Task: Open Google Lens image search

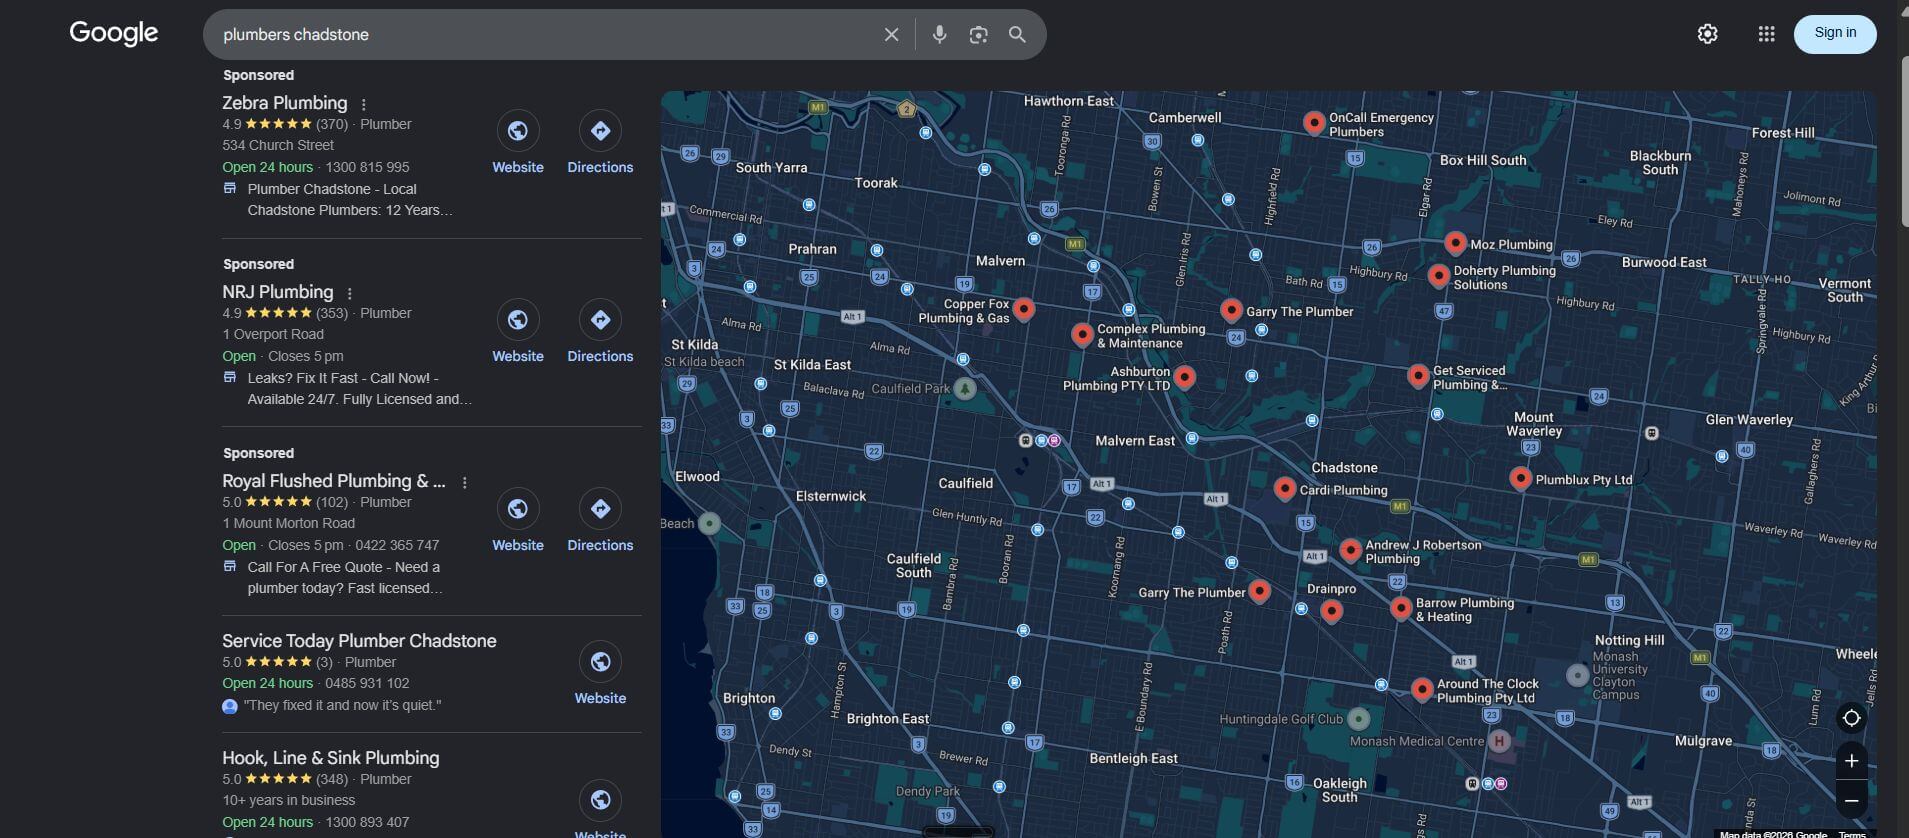Action: click(978, 35)
